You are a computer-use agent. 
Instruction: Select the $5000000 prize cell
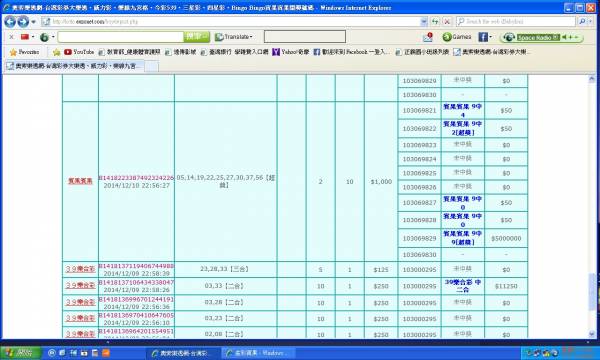coord(506,238)
